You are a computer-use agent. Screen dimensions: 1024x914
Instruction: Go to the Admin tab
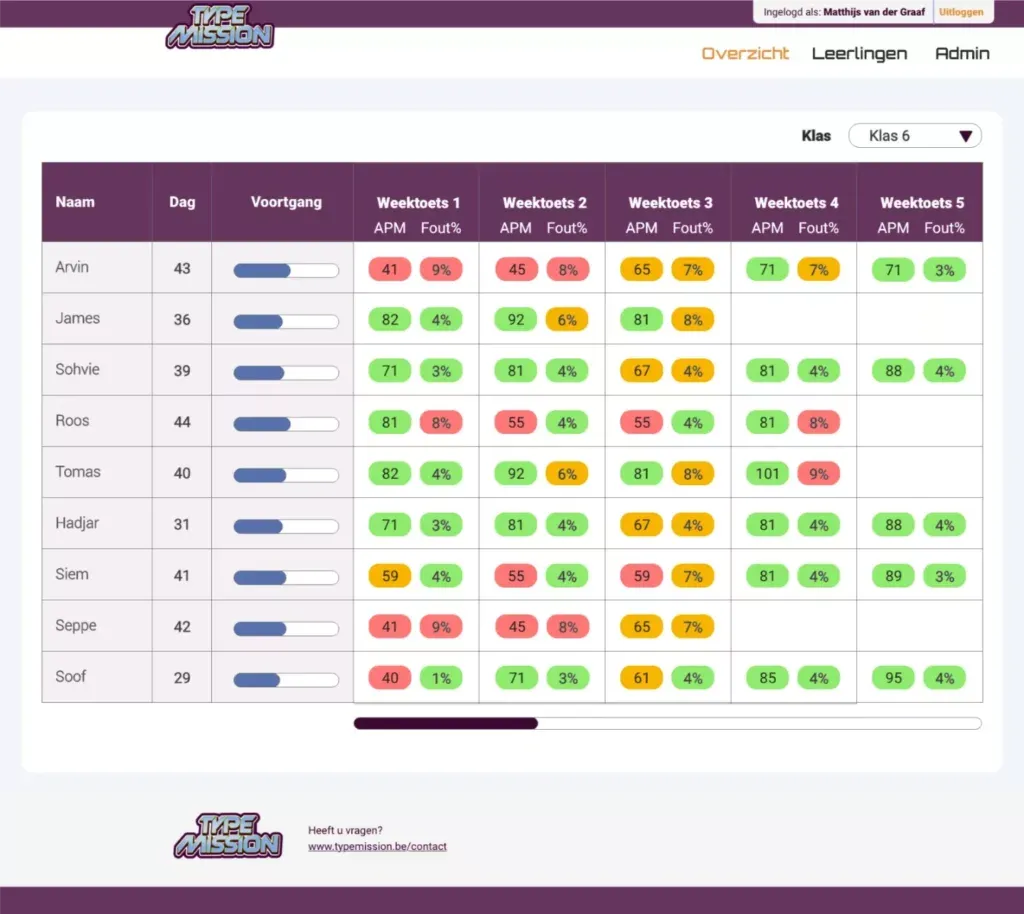point(962,54)
